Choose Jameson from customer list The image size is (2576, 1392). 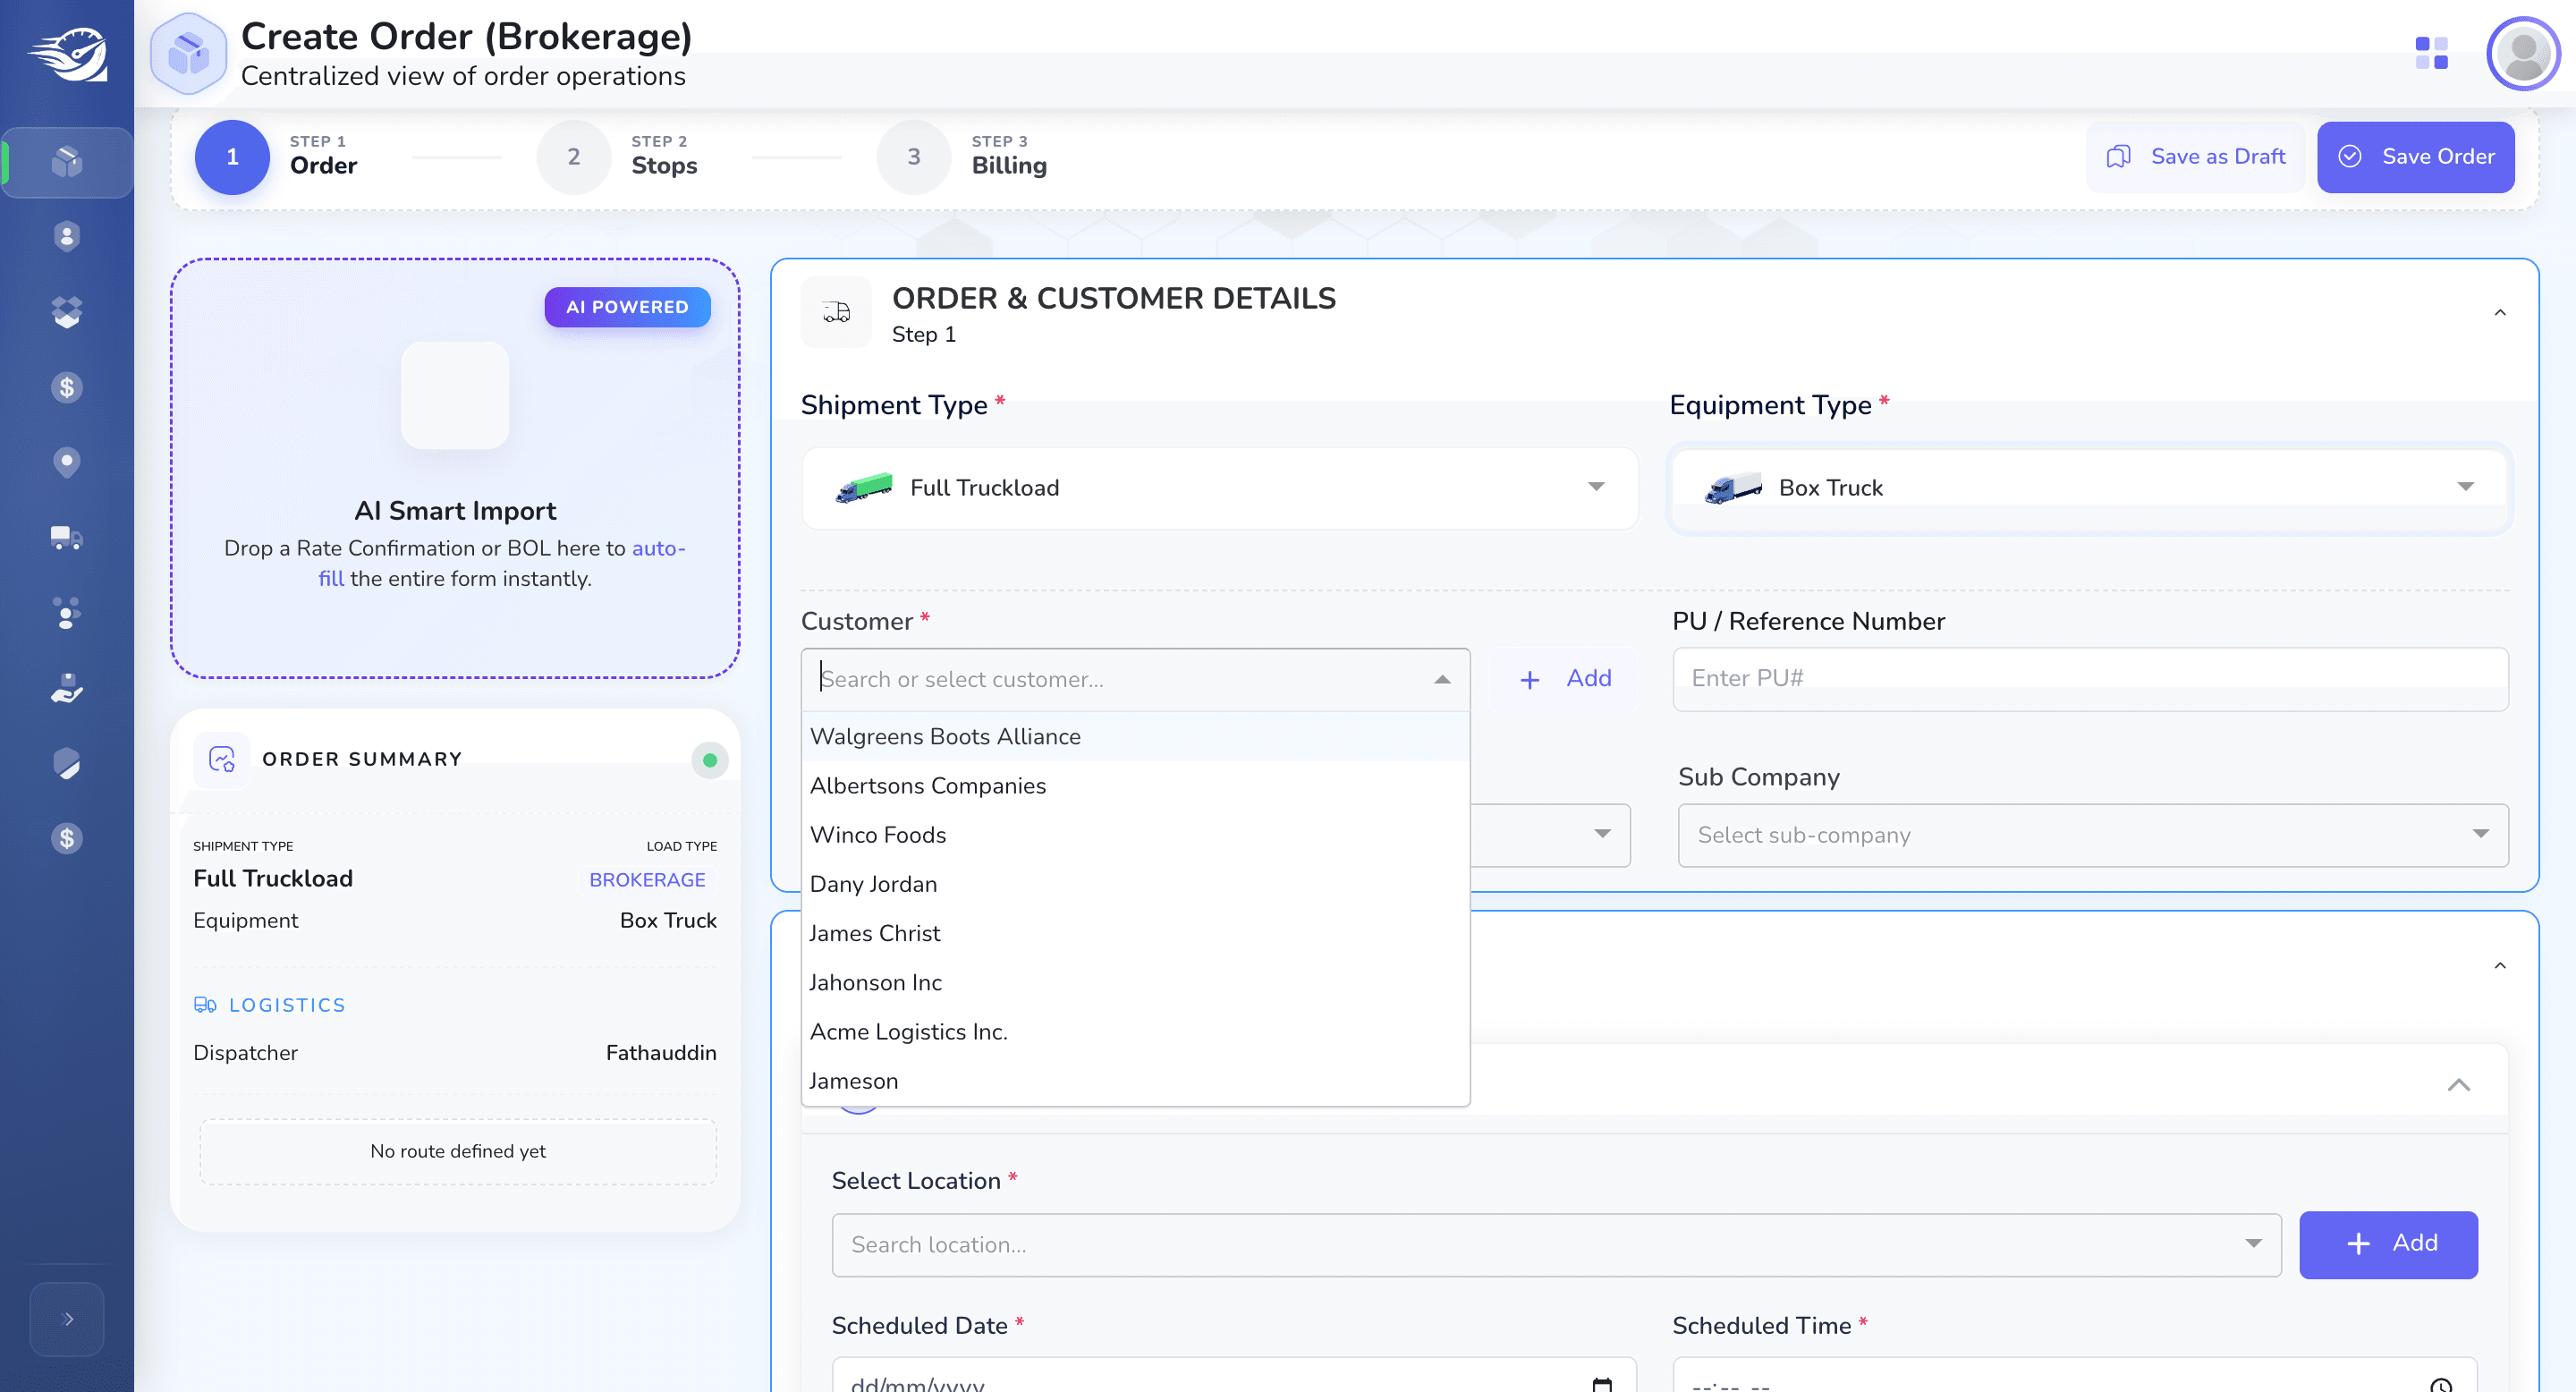point(1135,1081)
